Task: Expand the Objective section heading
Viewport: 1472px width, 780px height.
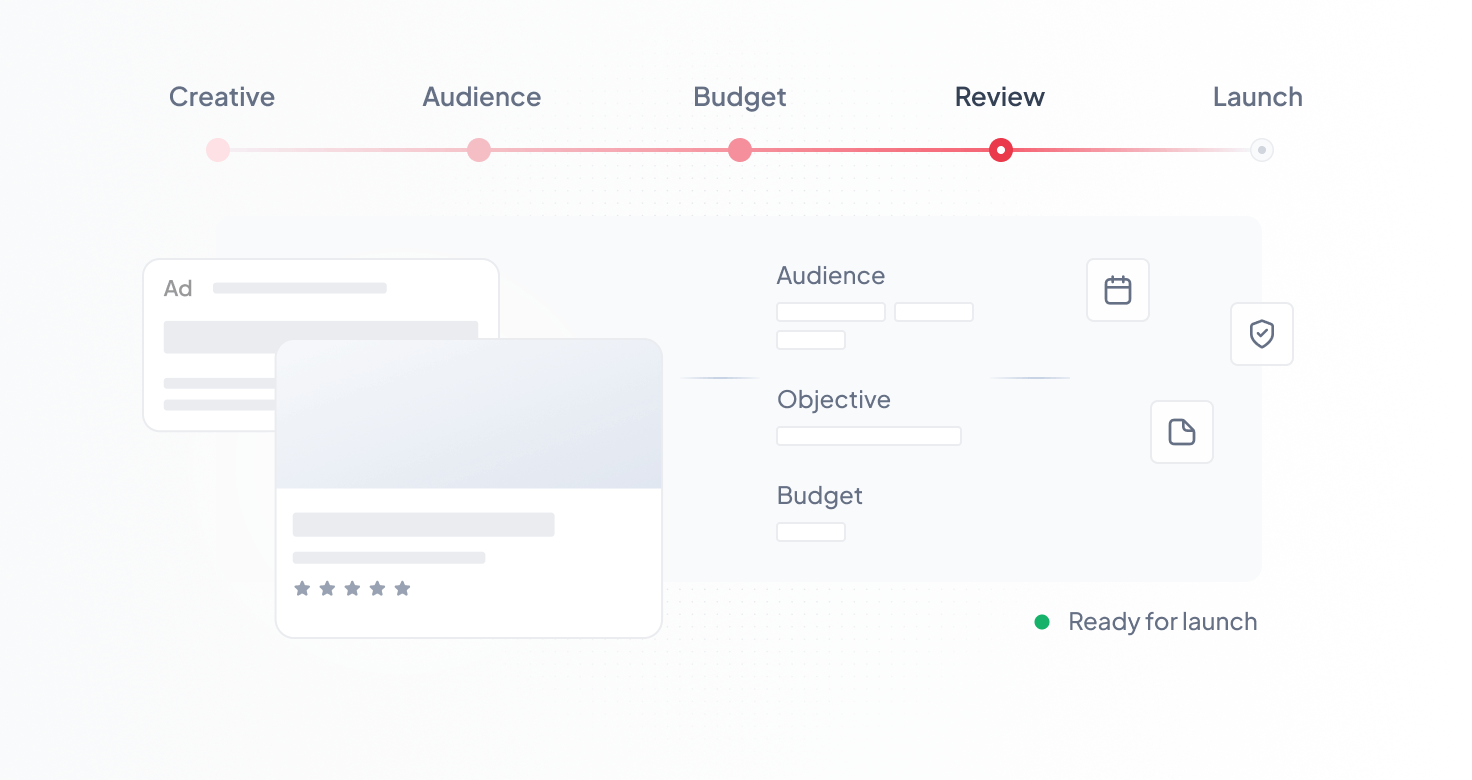Action: click(833, 400)
